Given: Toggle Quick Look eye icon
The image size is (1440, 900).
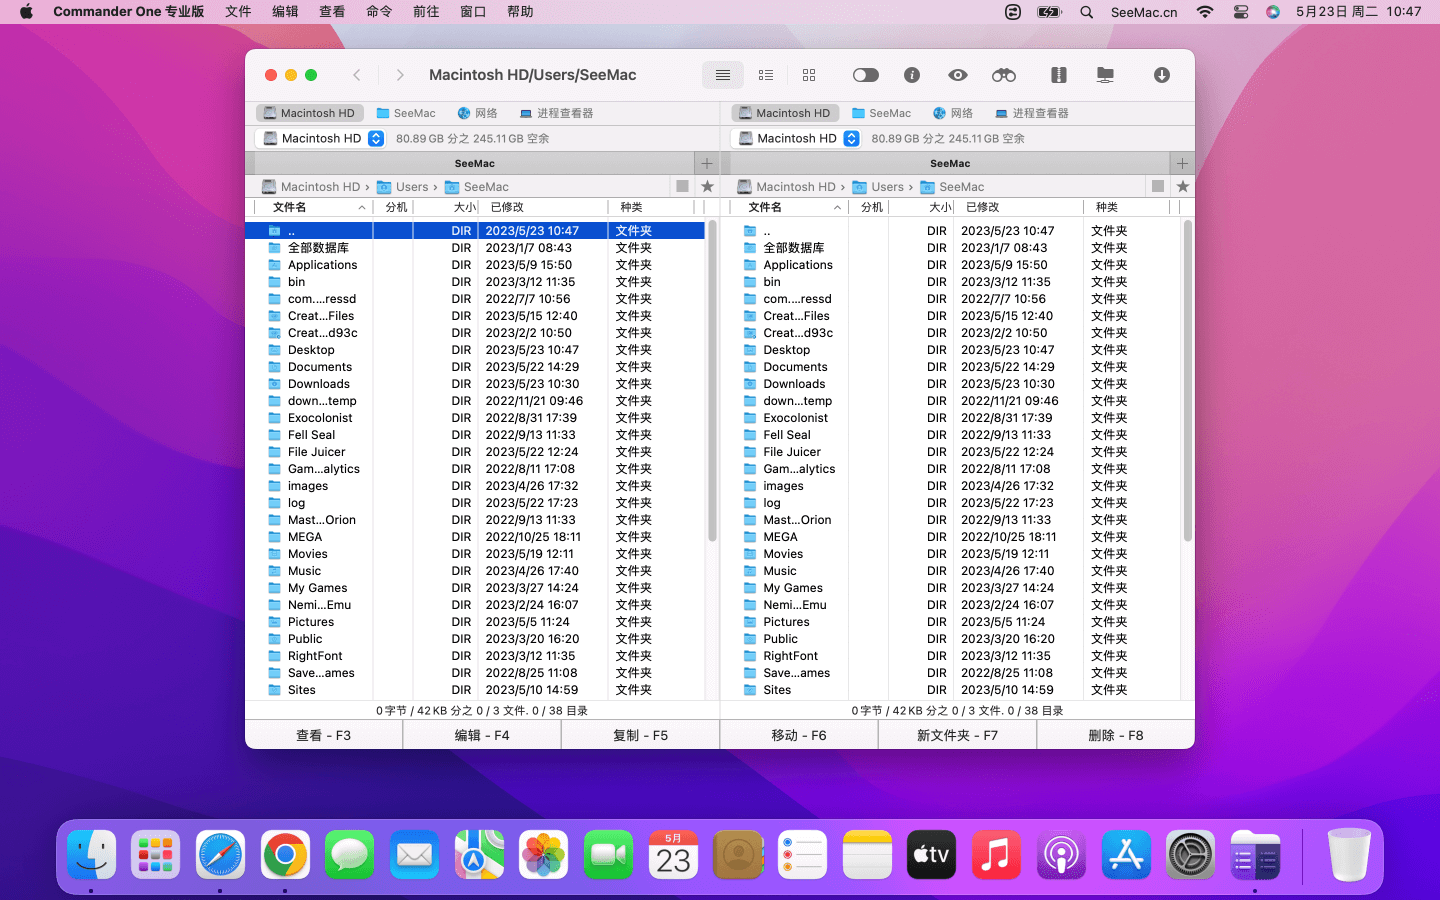Looking at the screenshot, I should 957,75.
